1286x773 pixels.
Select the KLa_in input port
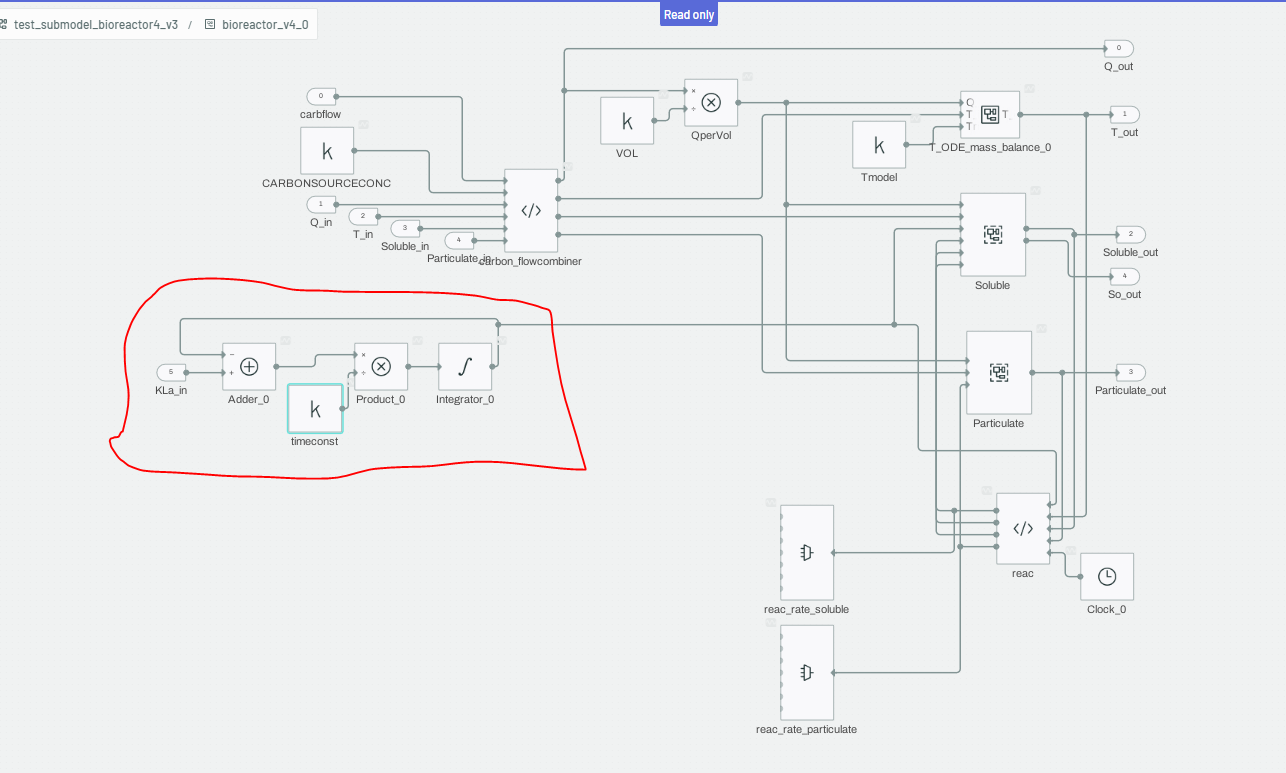[x=171, y=372]
